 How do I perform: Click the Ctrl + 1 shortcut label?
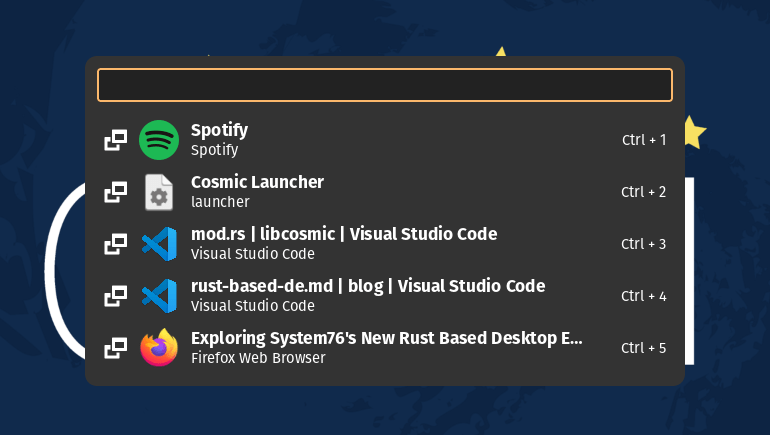point(643,140)
